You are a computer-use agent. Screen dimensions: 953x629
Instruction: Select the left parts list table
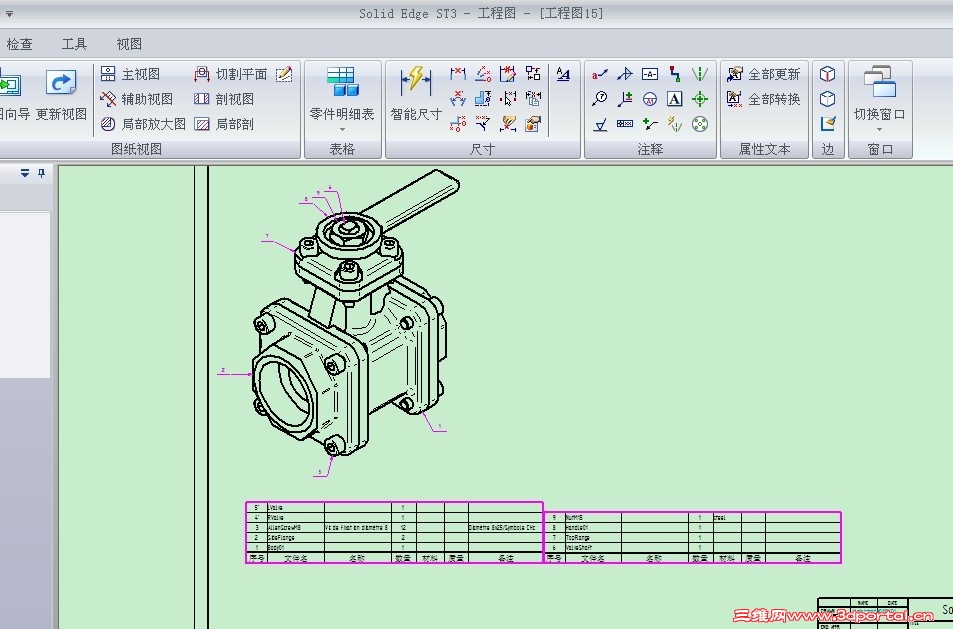pos(394,532)
